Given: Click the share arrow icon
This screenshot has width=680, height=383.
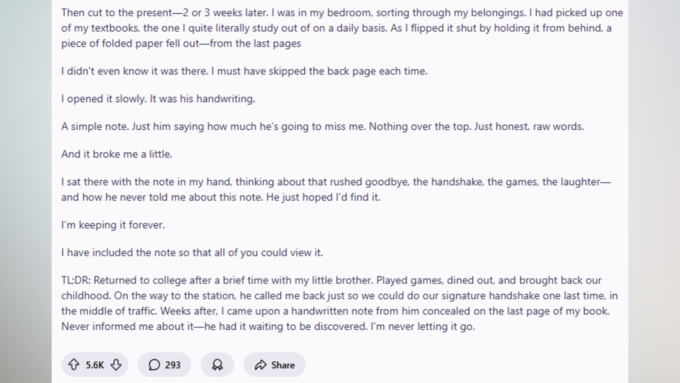Looking at the screenshot, I should 260,365.
